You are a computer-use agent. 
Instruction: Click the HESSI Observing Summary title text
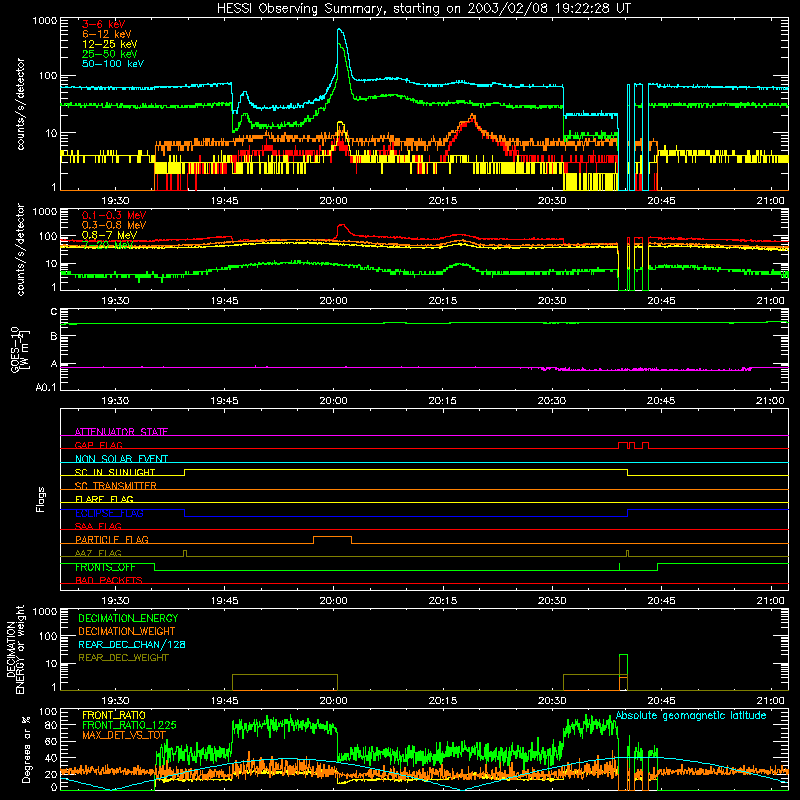[x=423, y=9]
